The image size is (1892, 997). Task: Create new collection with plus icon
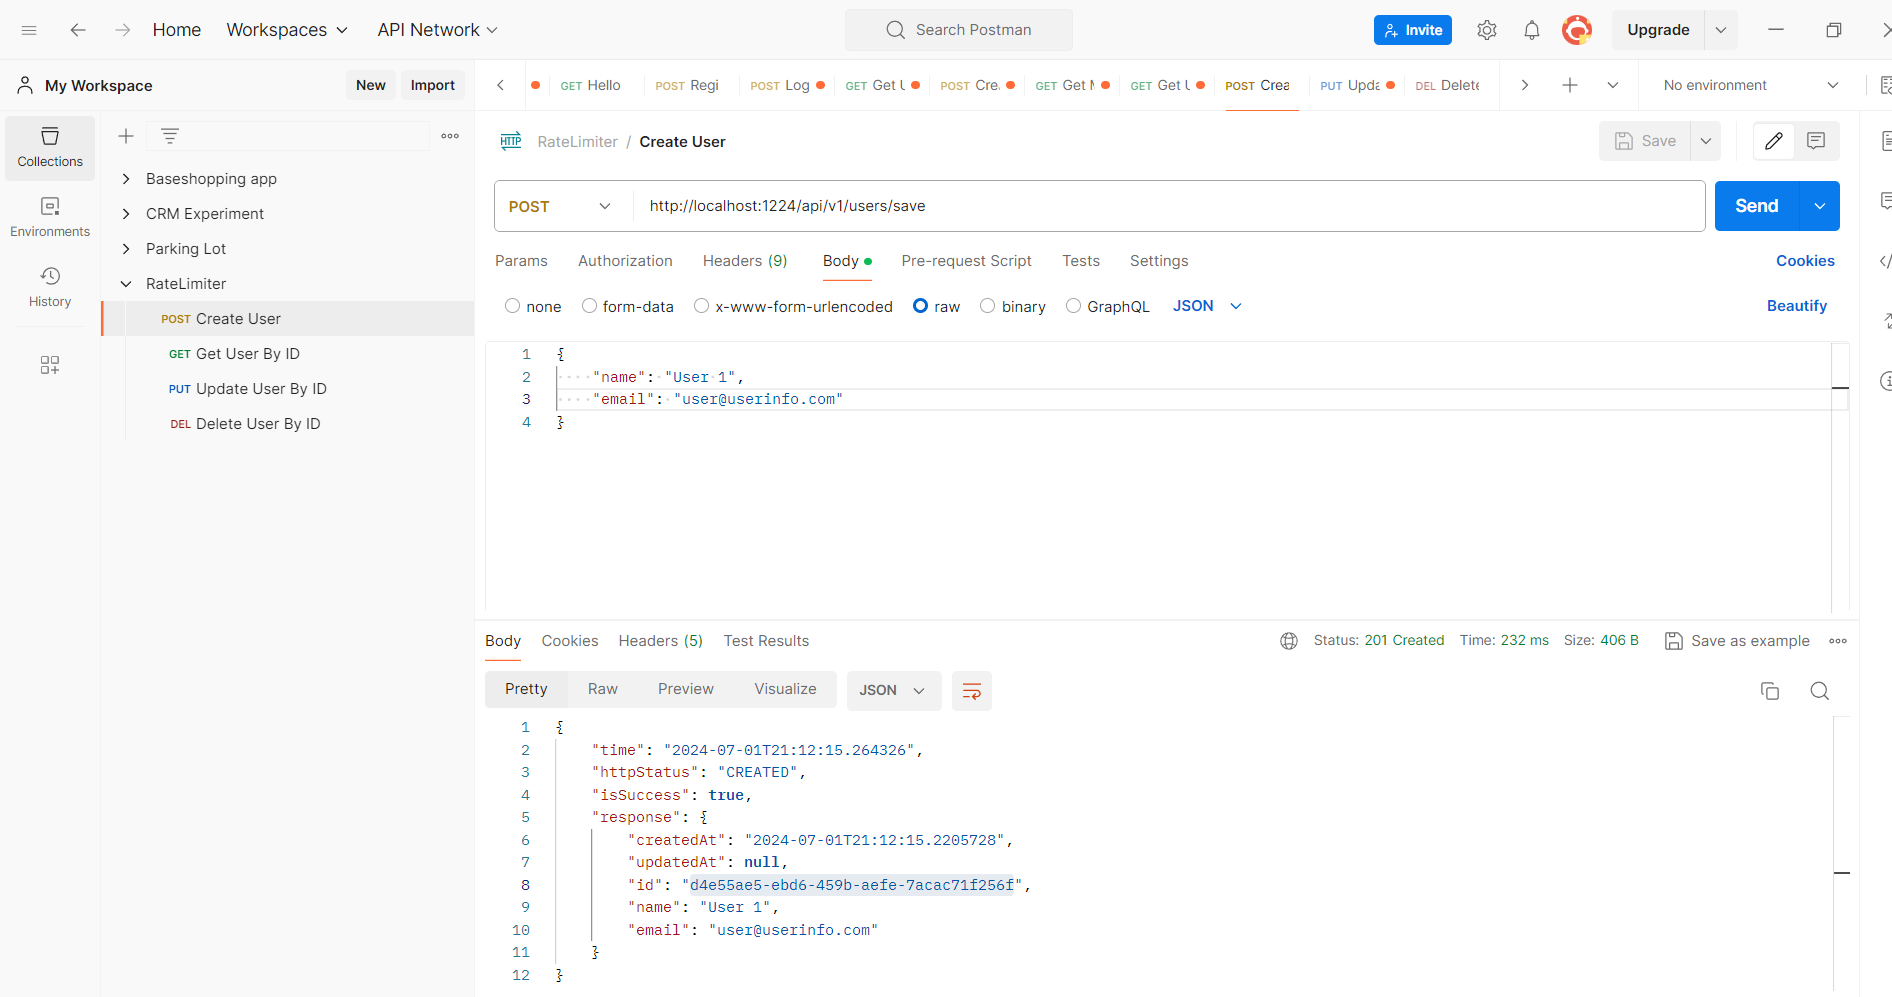click(x=126, y=136)
